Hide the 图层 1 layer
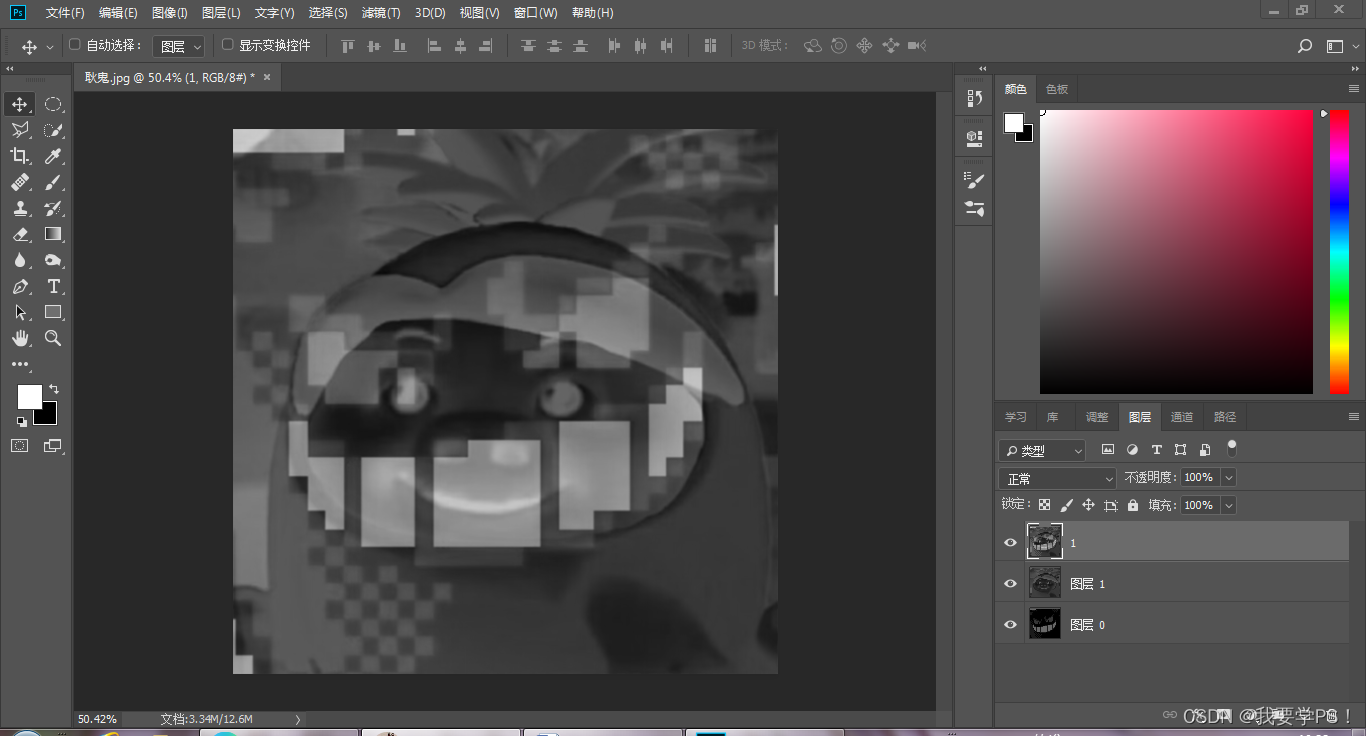Image resolution: width=1366 pixels, height=736 pixels. point(1010,583)
